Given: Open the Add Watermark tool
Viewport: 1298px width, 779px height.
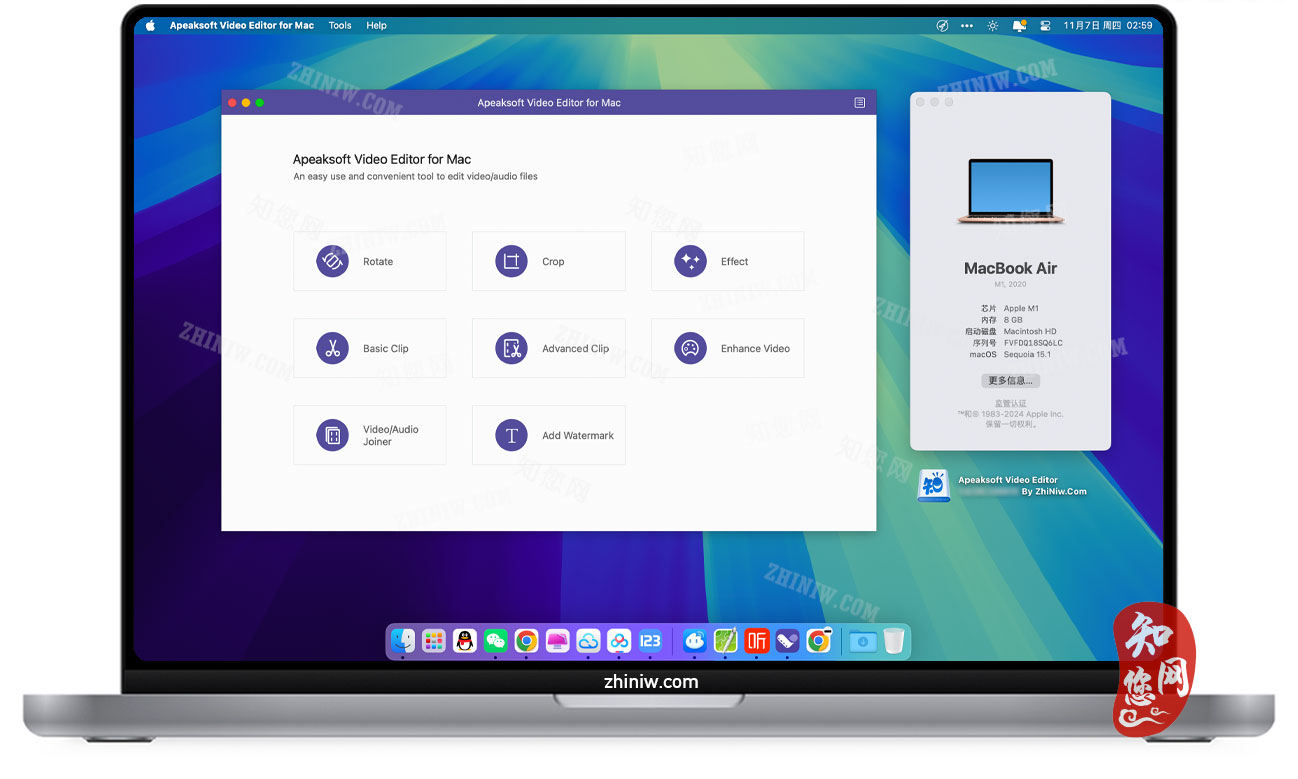Looking at the screenshot, I should (x=549, y=436).
